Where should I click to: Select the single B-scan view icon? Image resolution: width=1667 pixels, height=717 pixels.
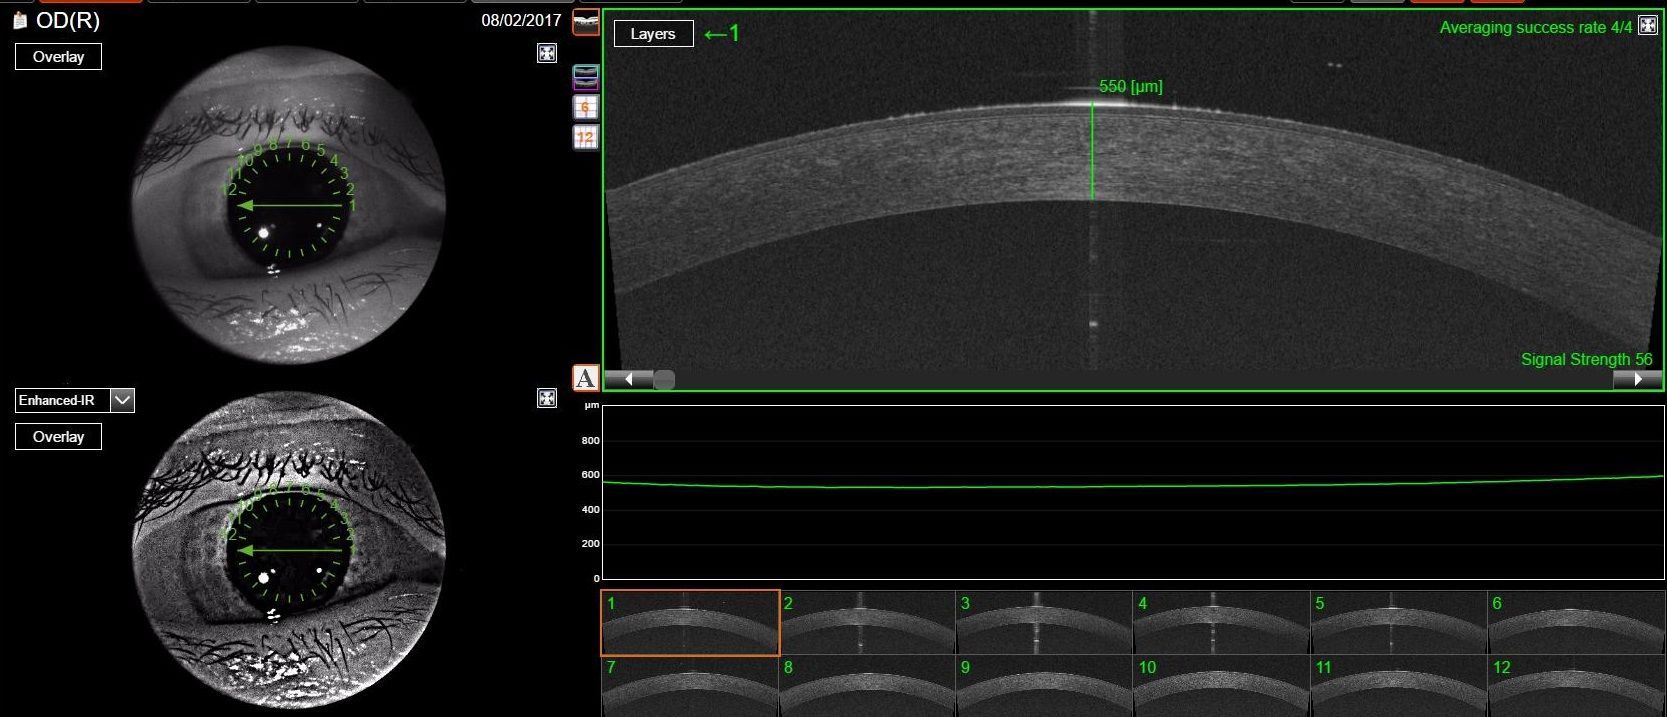[585, 22]
